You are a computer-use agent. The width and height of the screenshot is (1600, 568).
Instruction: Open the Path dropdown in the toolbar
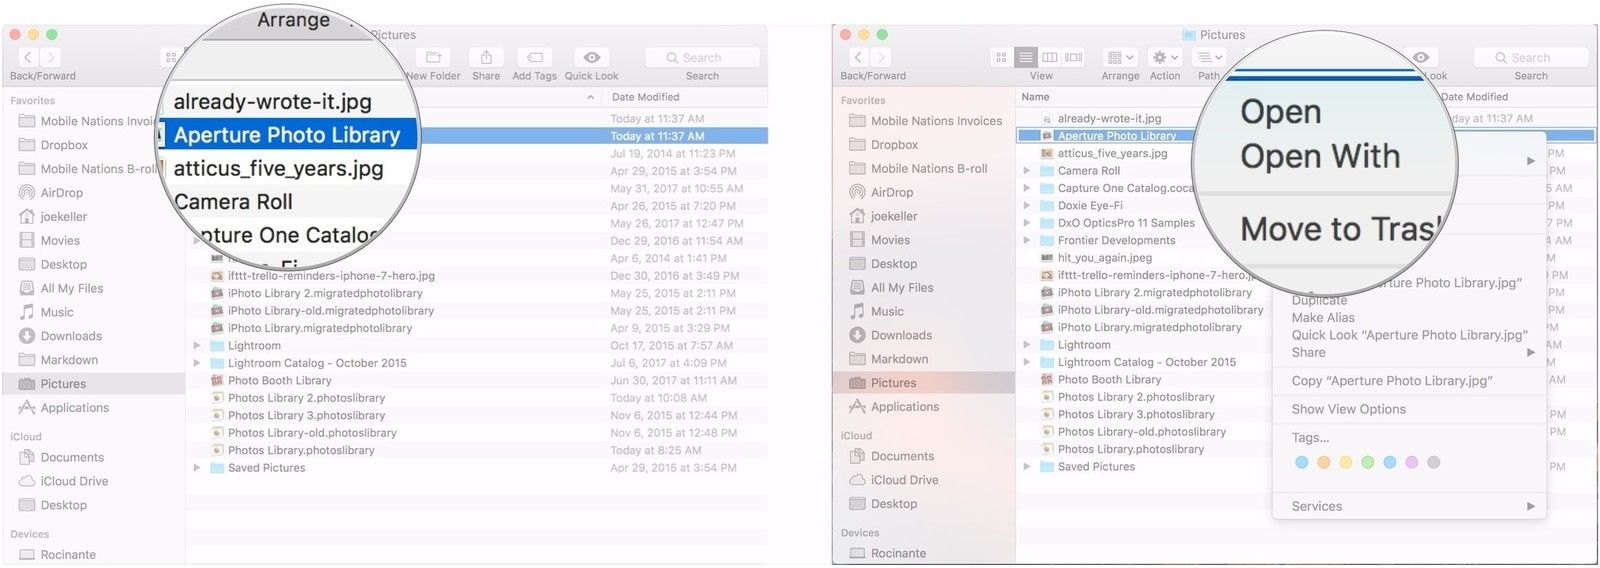1210,58
